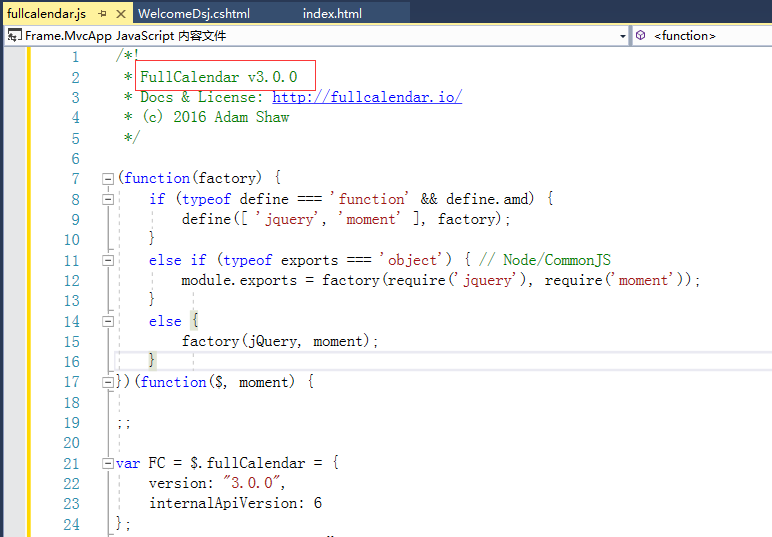Viewport: 772px width, 537px height.
Task: Click the closing brace on line 16
Action: click(x=152, y=360)
